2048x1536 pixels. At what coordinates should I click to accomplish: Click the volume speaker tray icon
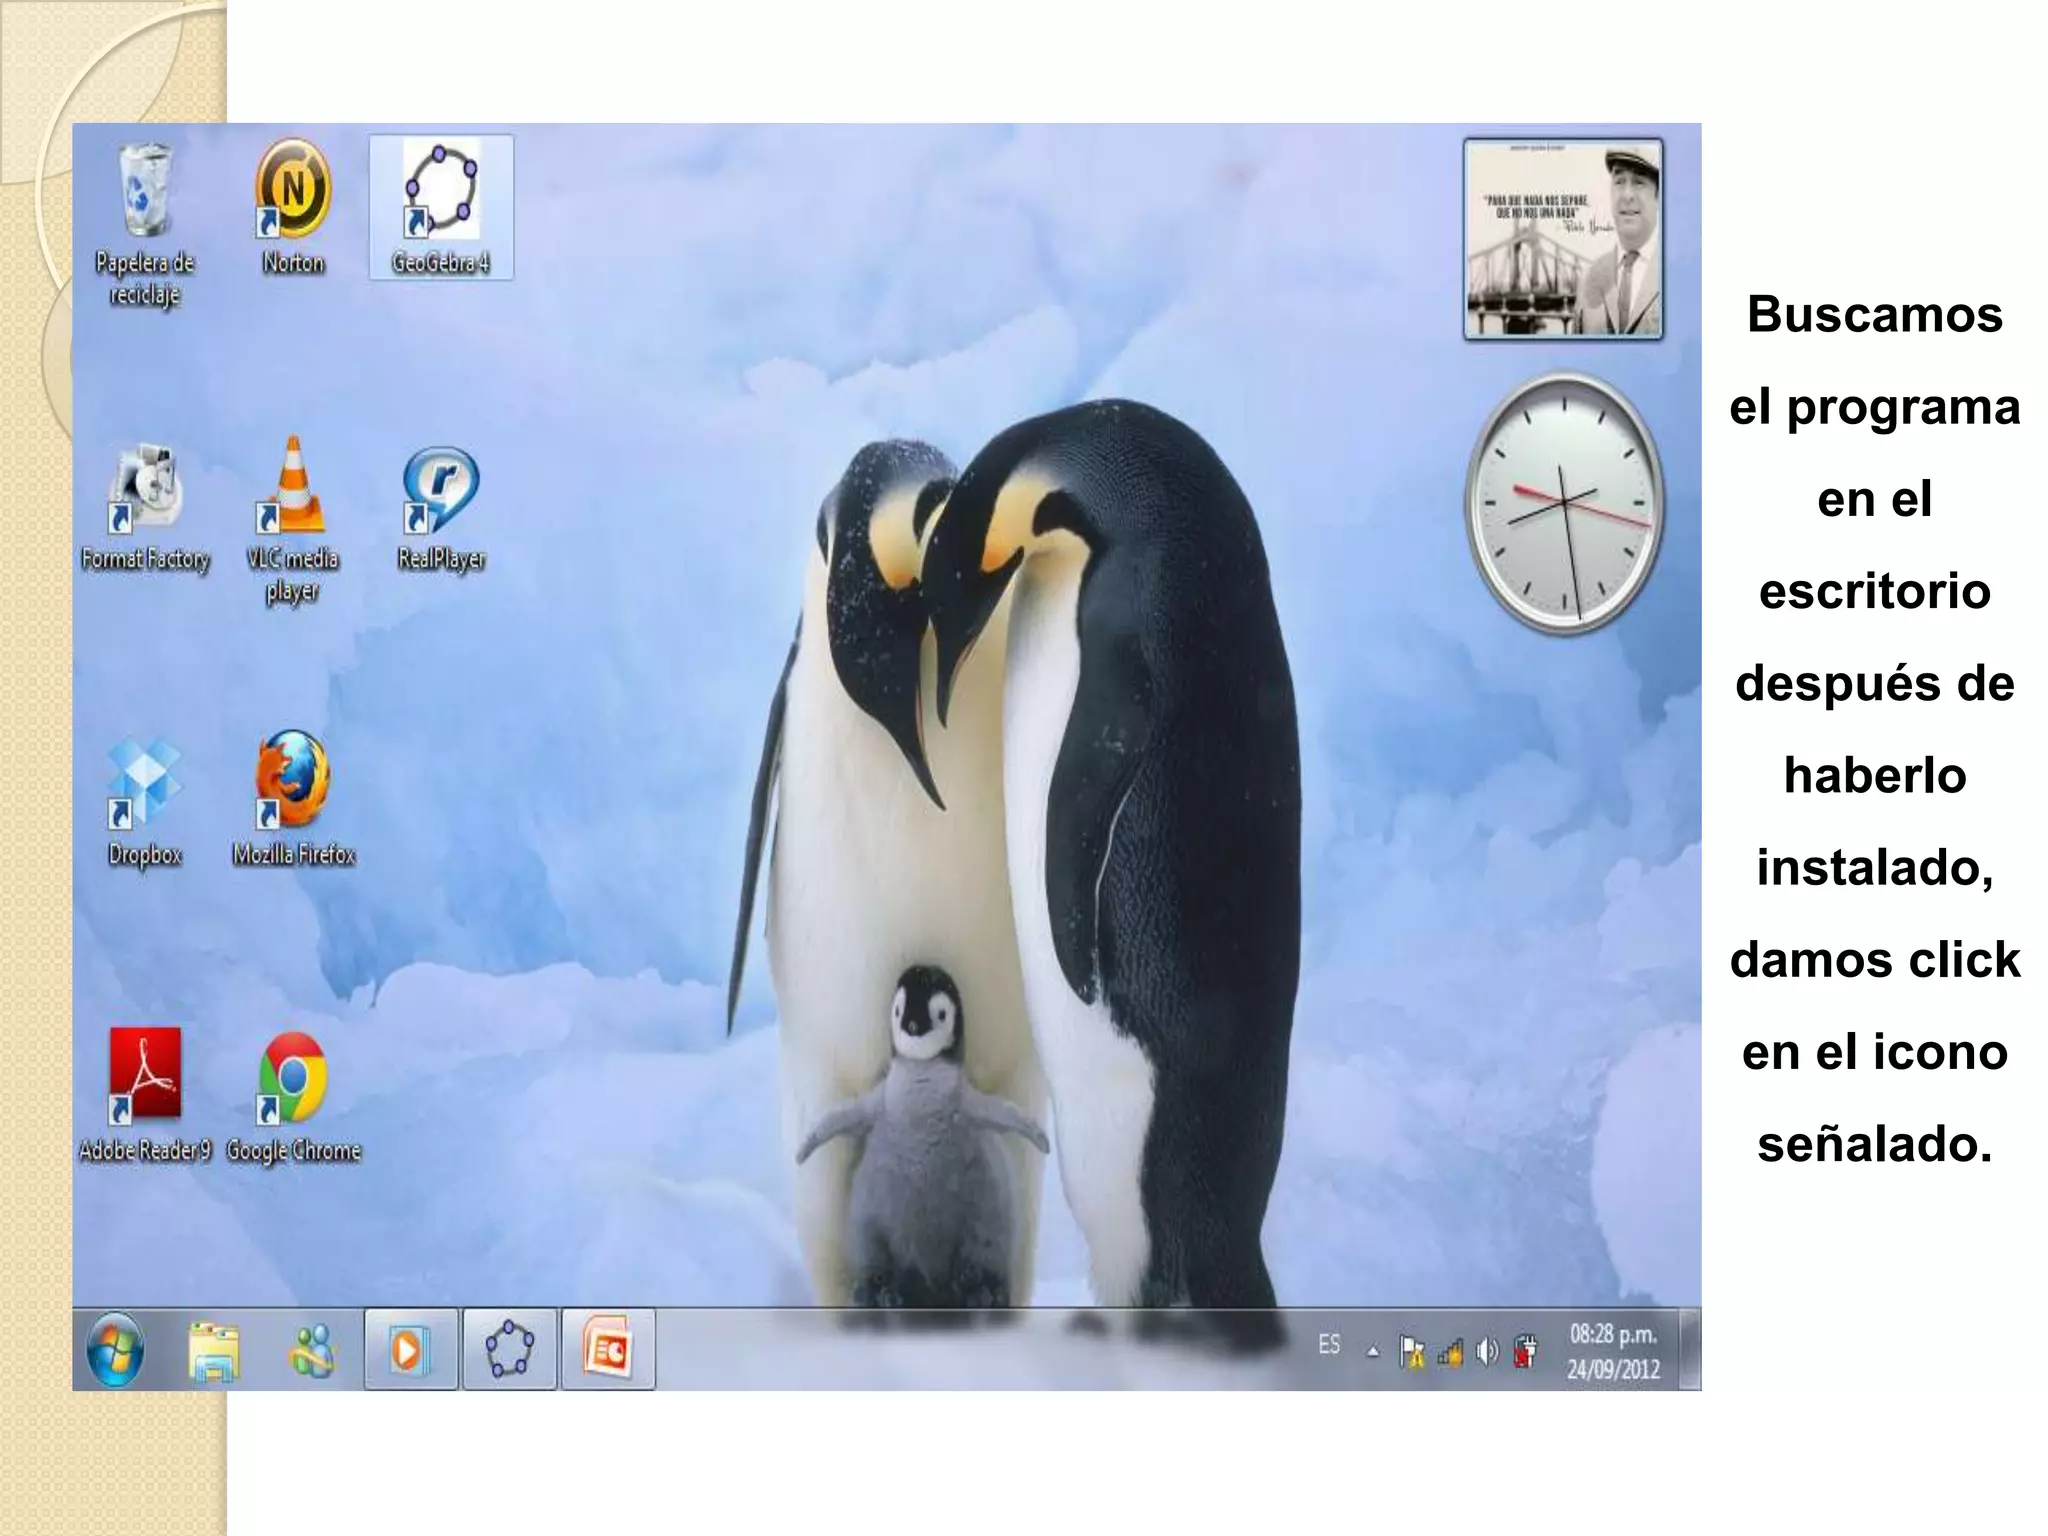[x=1488, y=1352]
